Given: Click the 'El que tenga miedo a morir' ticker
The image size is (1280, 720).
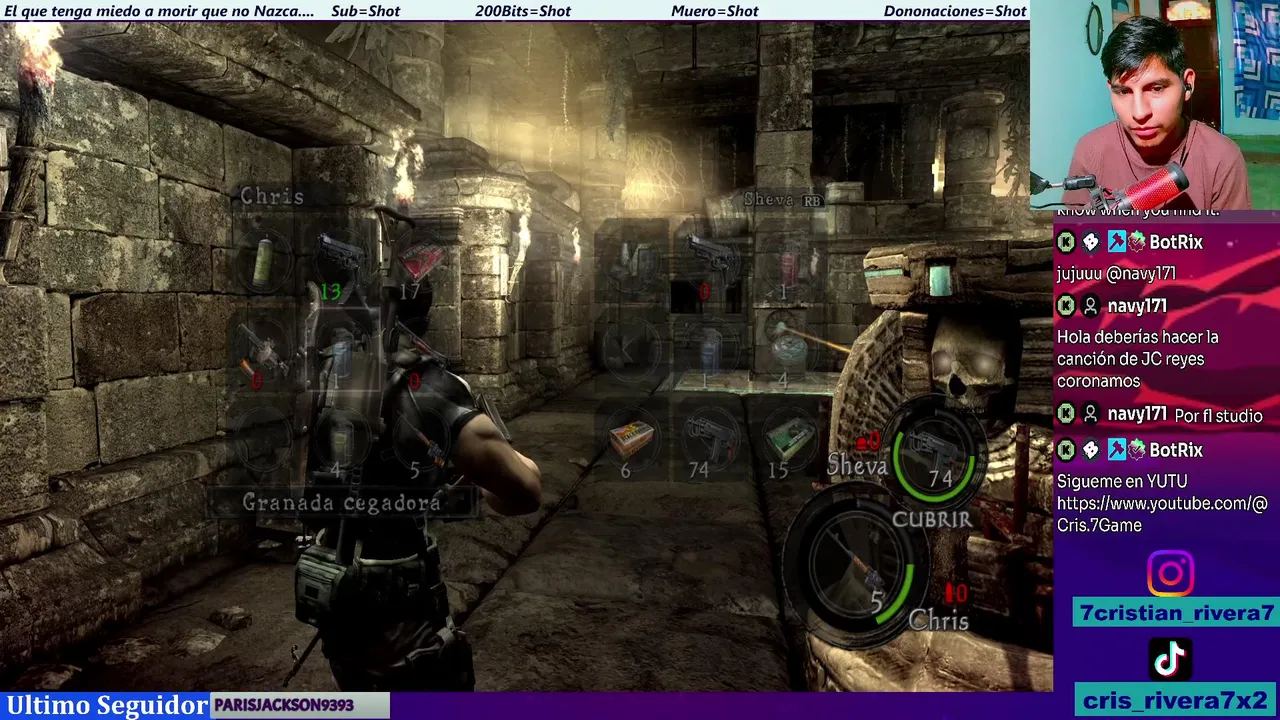Looking at the screenshot, I should [159, 11].
